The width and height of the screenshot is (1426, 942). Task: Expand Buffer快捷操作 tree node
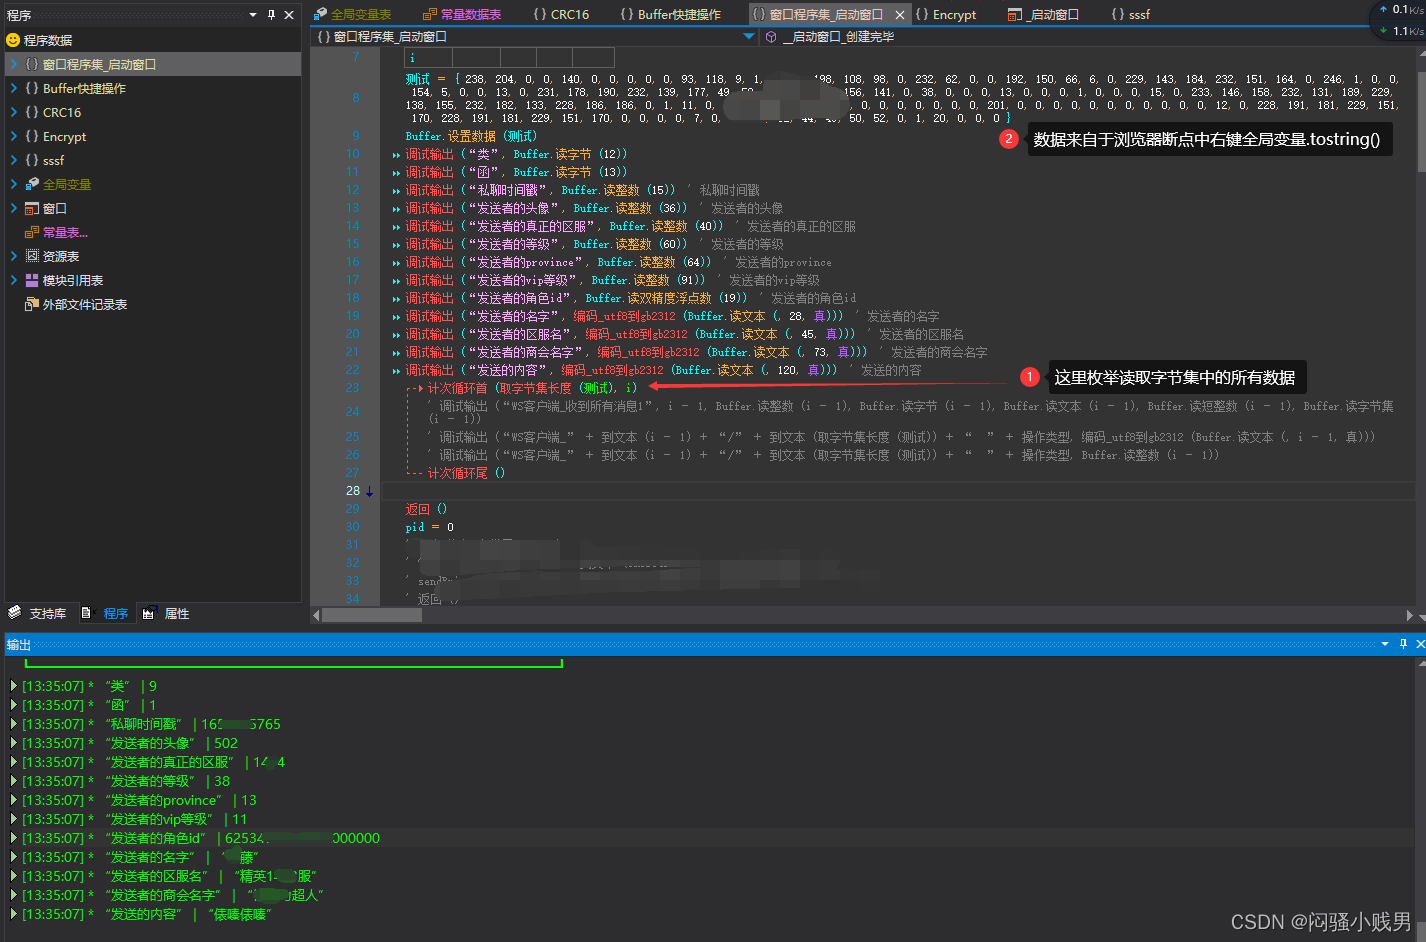tap(14, 88)
